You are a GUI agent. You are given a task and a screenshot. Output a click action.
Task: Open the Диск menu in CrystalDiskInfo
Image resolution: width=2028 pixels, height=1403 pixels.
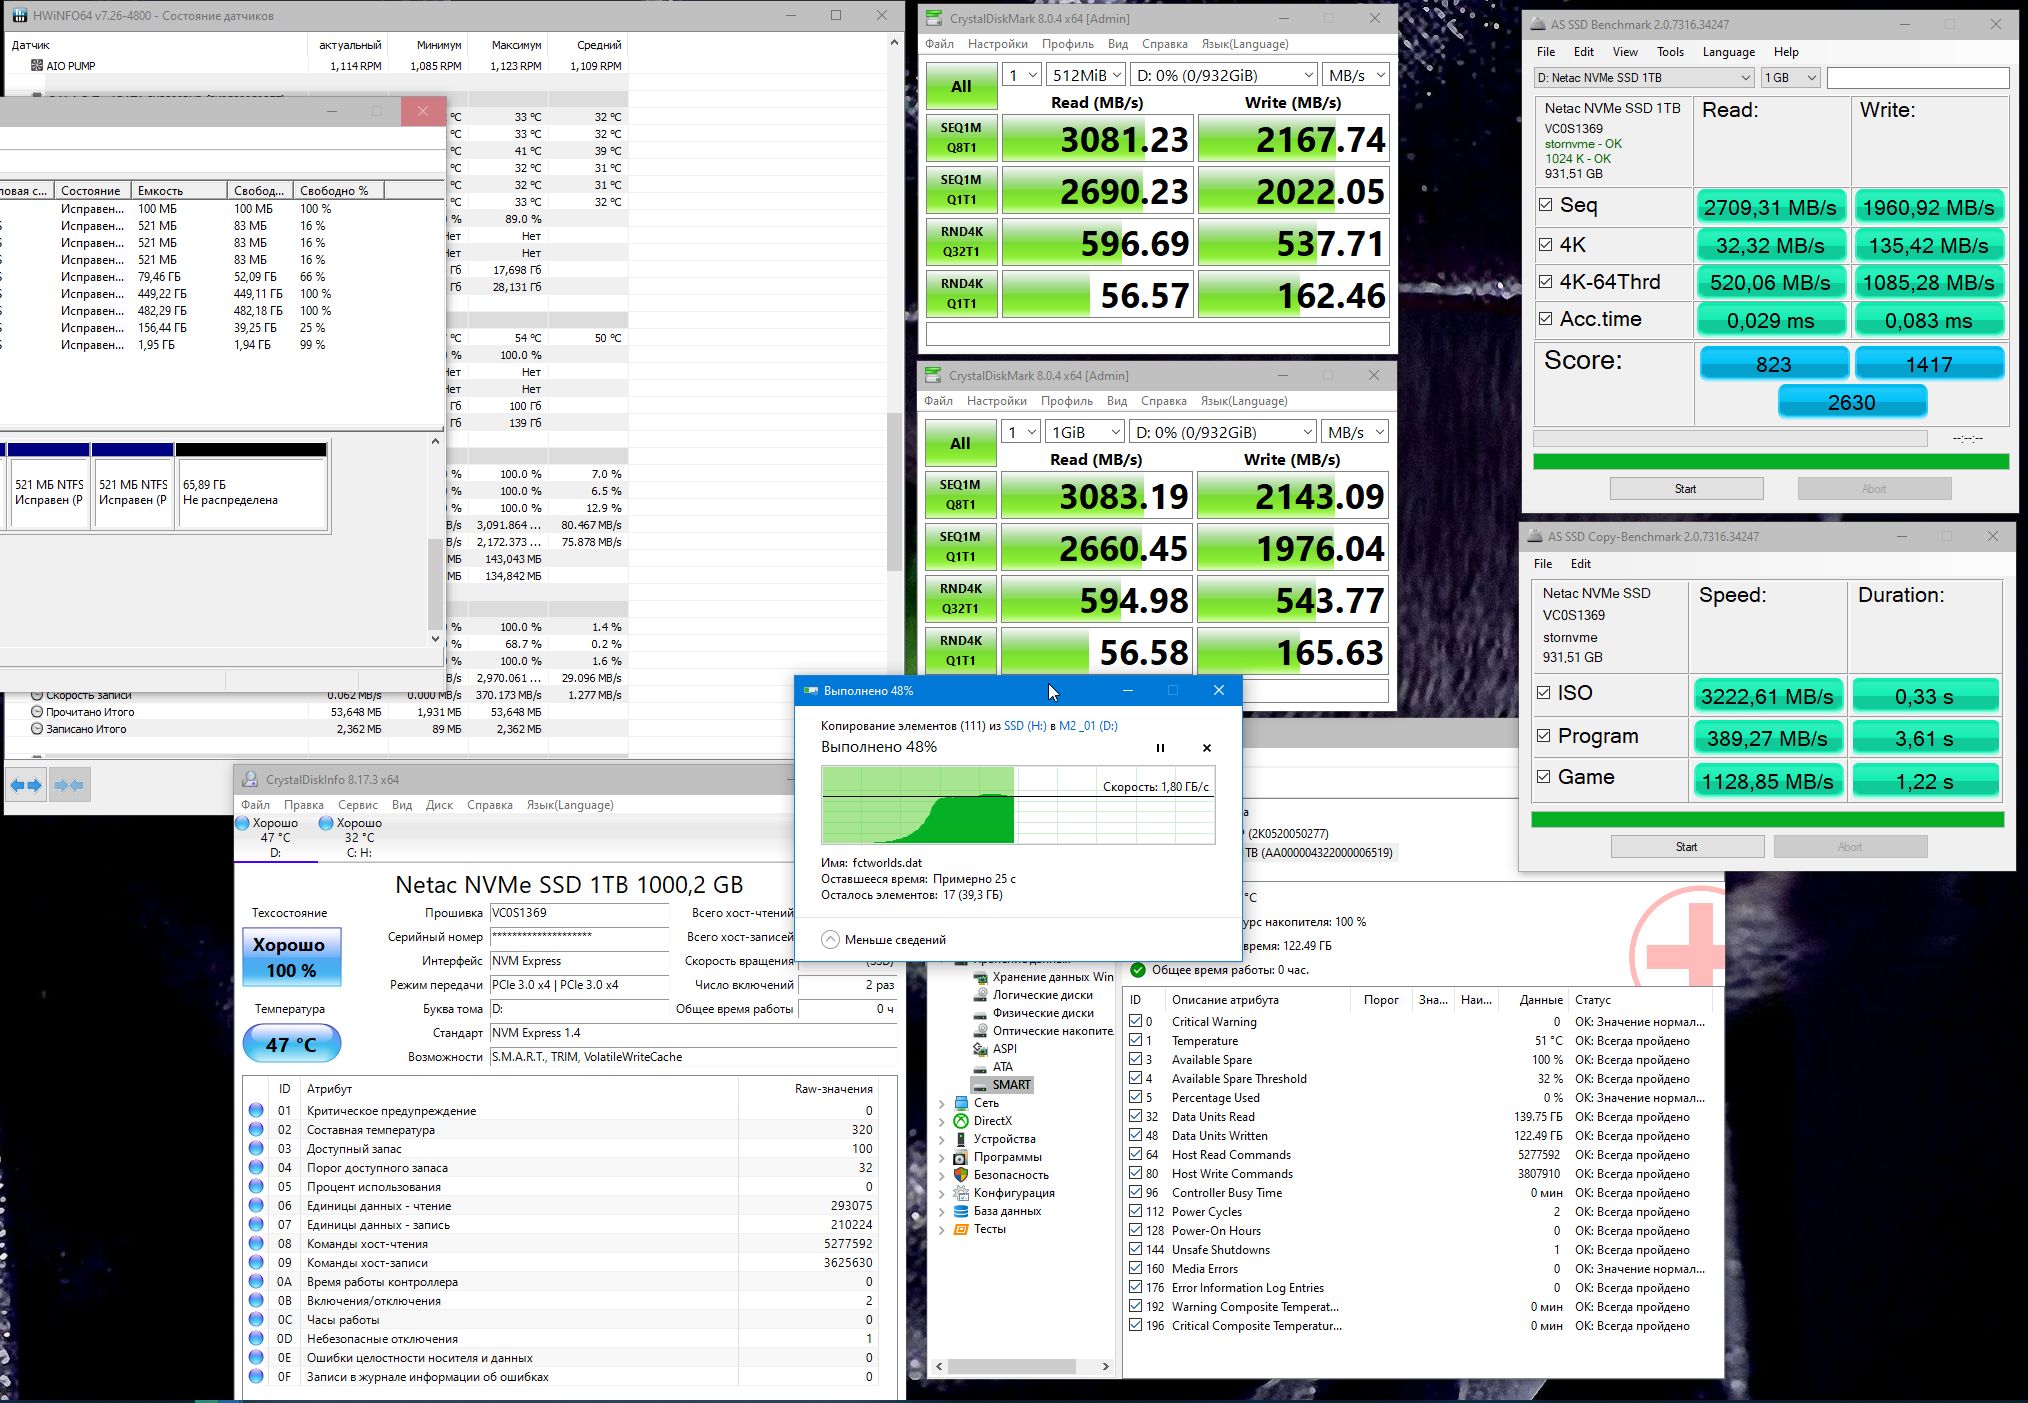[439, 805]
